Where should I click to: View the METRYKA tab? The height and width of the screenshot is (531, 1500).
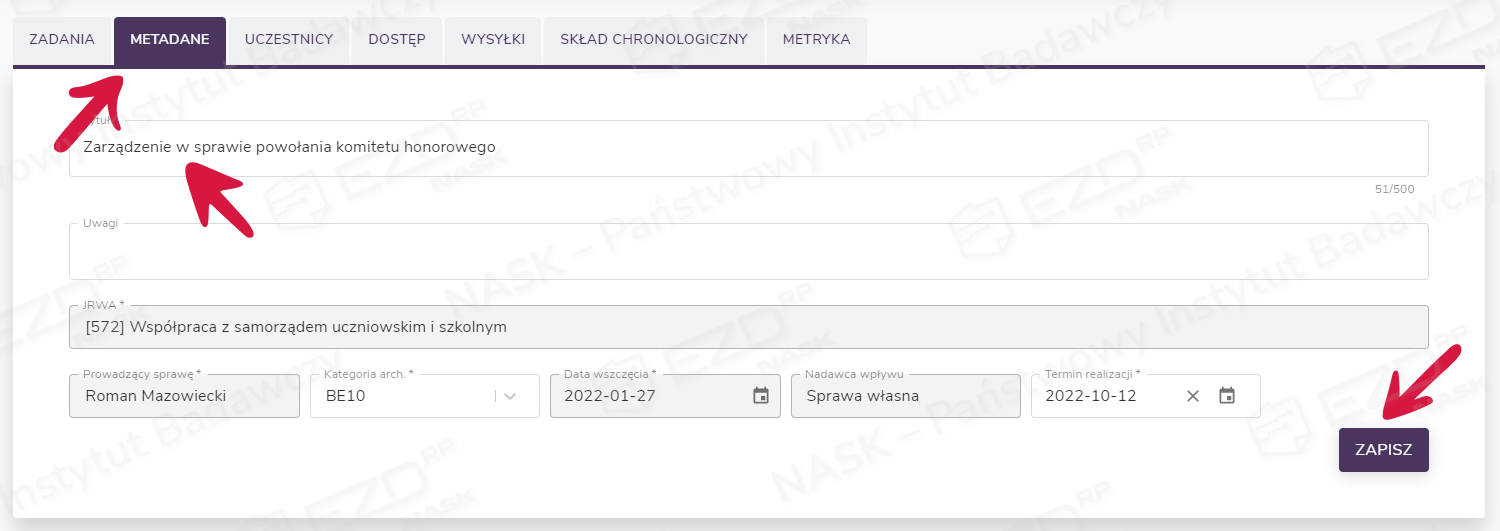tap(816, 40)
